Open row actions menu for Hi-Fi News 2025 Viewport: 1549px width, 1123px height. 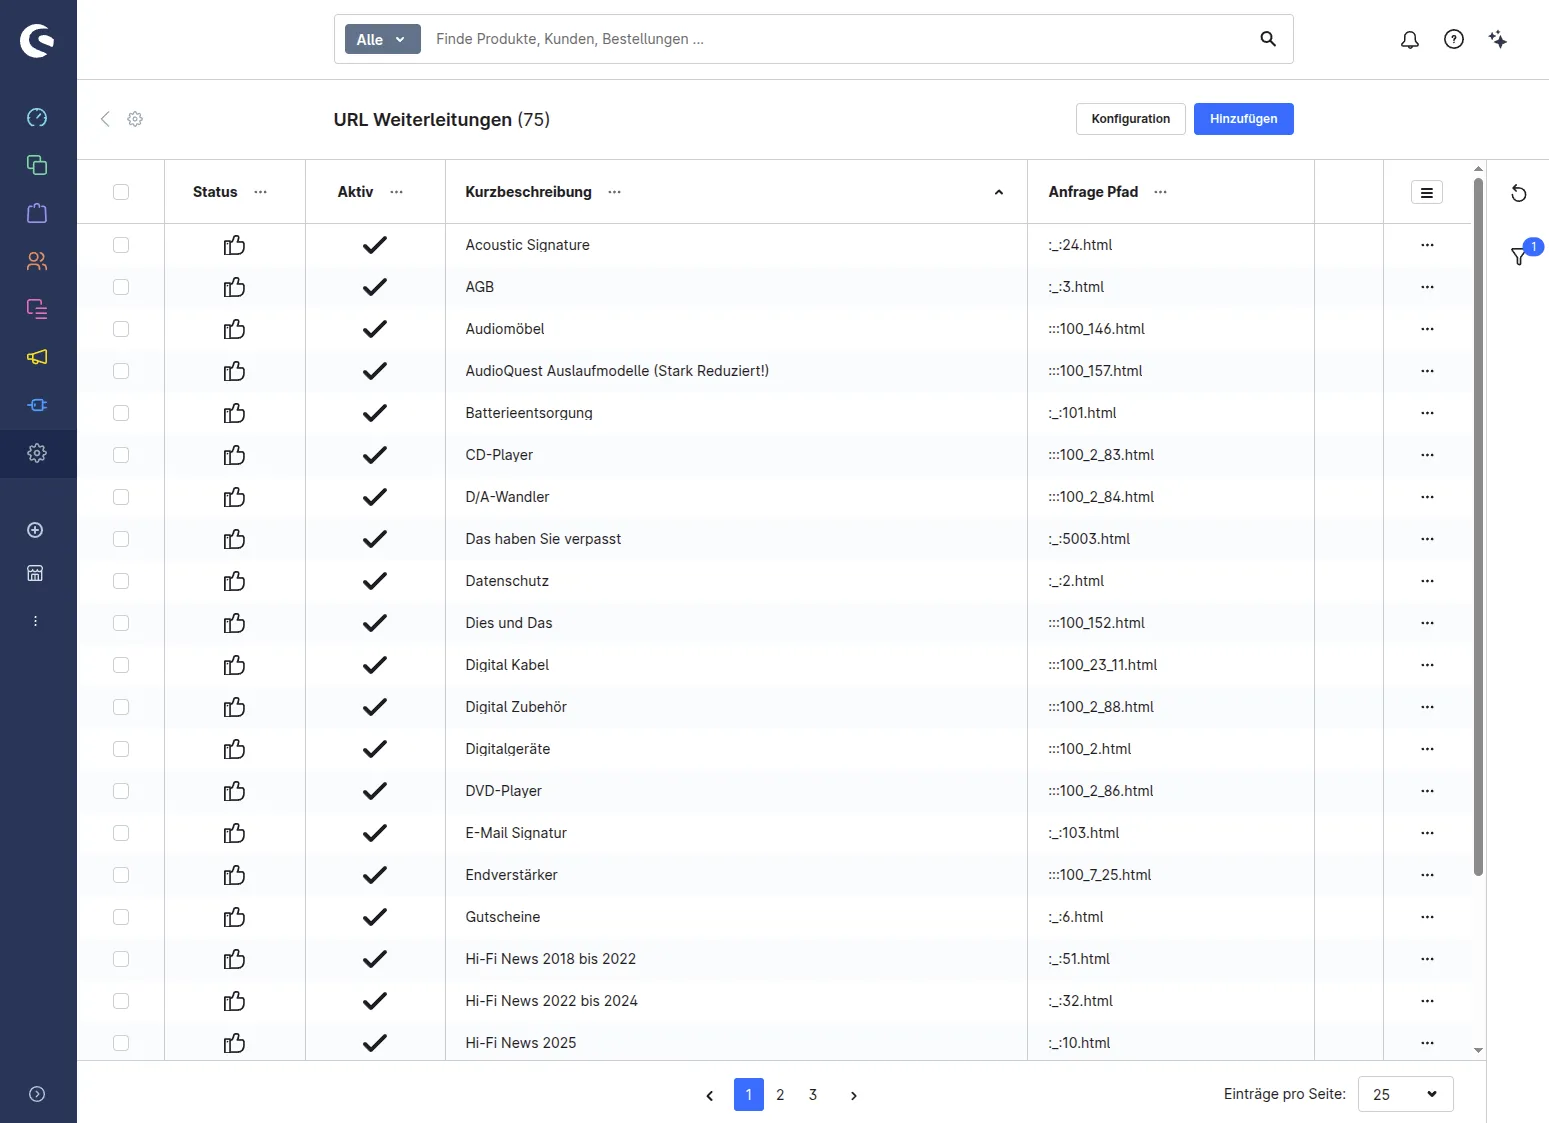(x=1427, y=1043)
